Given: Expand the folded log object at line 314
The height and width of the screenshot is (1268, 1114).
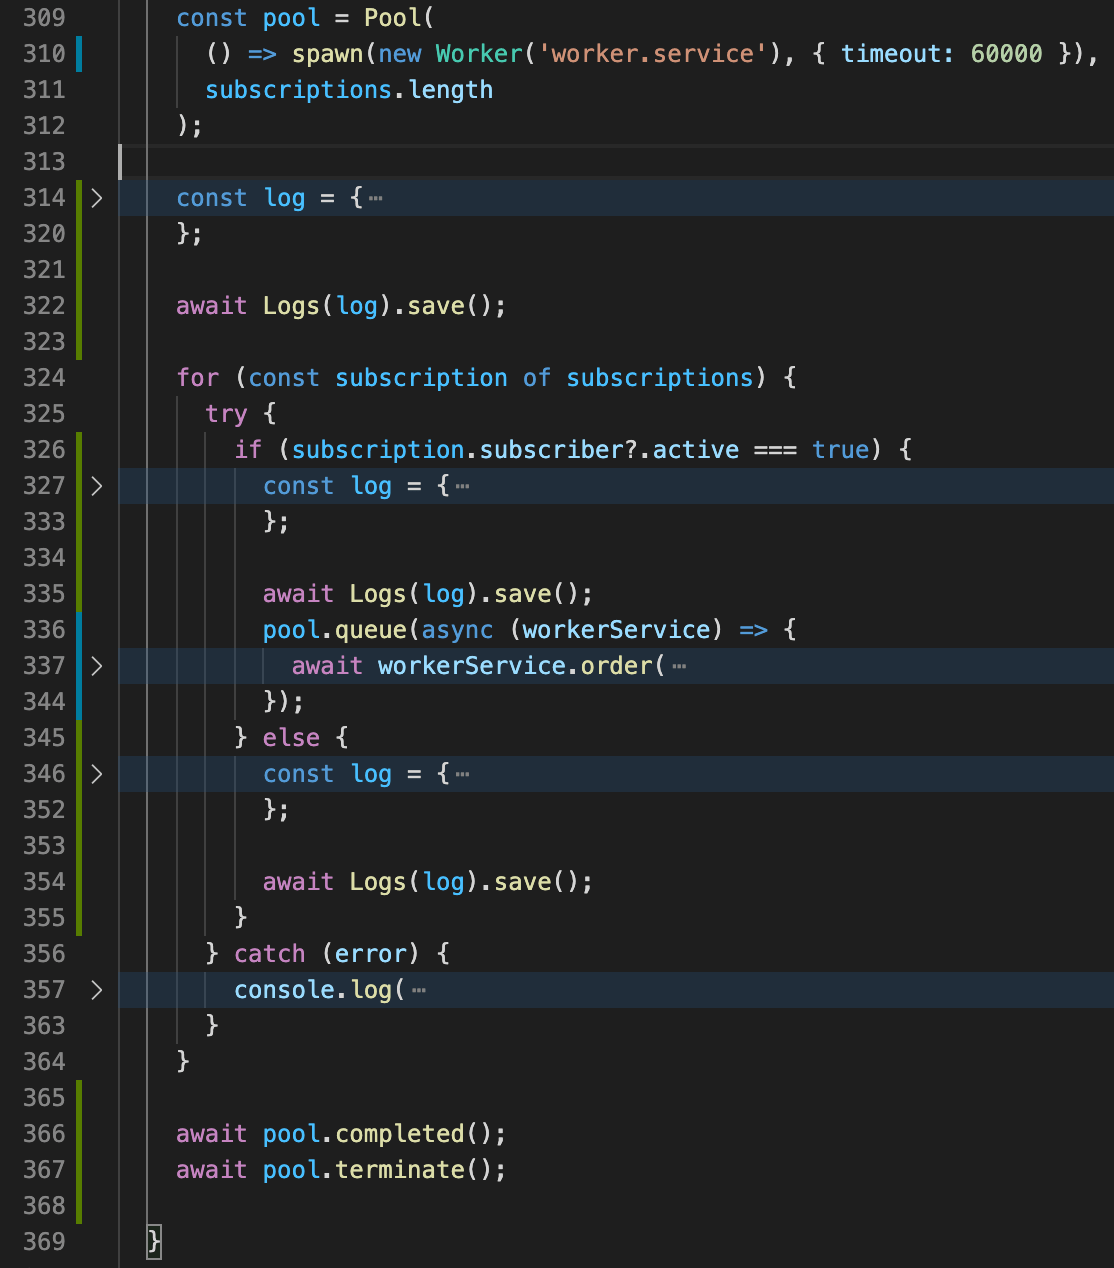Looking at the screenshot, I should 96,198.
